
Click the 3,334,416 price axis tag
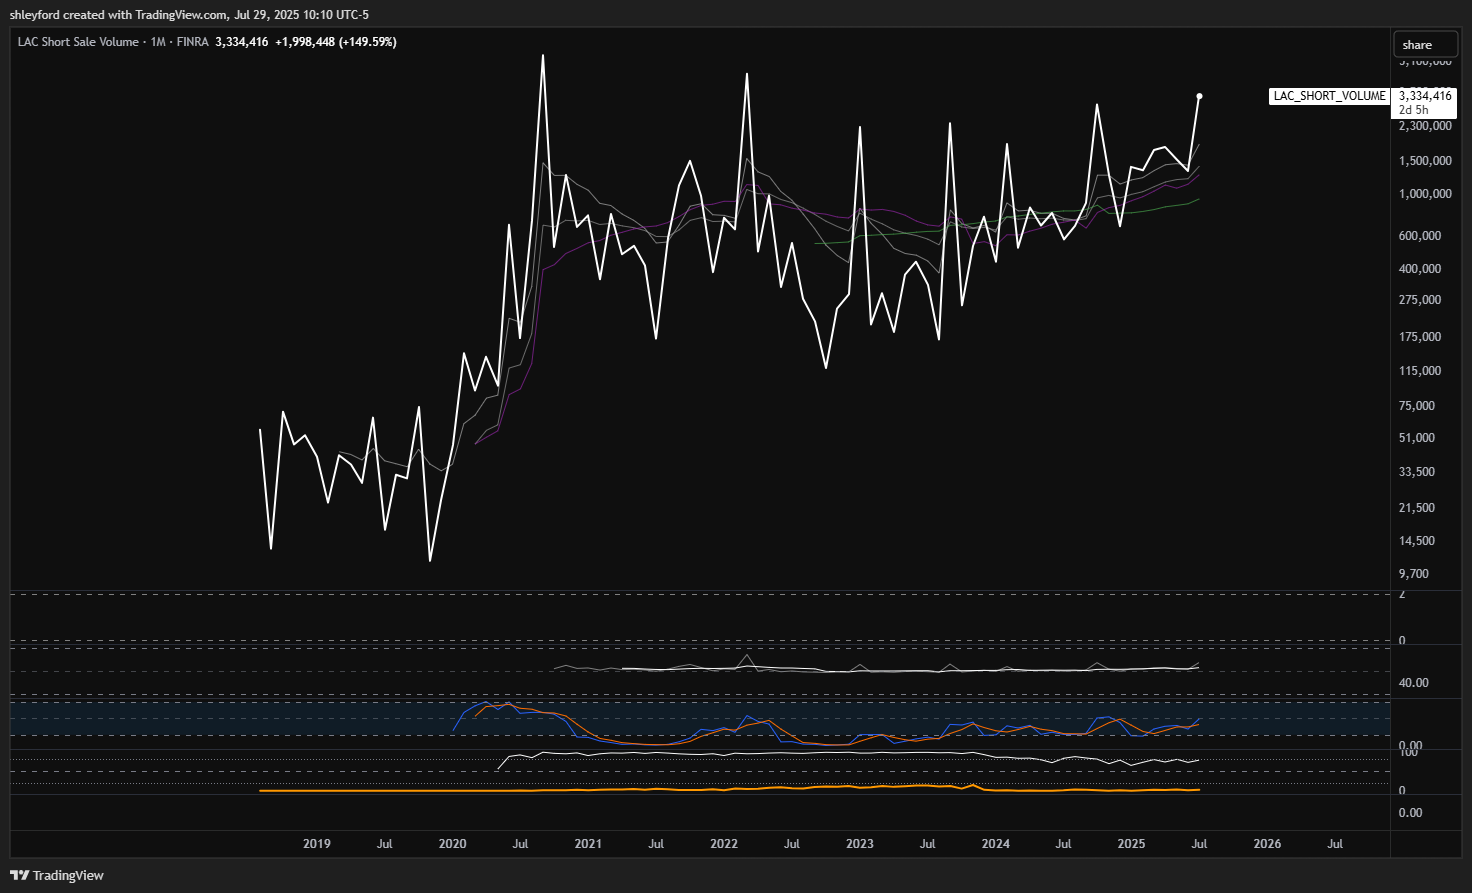pos(1425,96)
